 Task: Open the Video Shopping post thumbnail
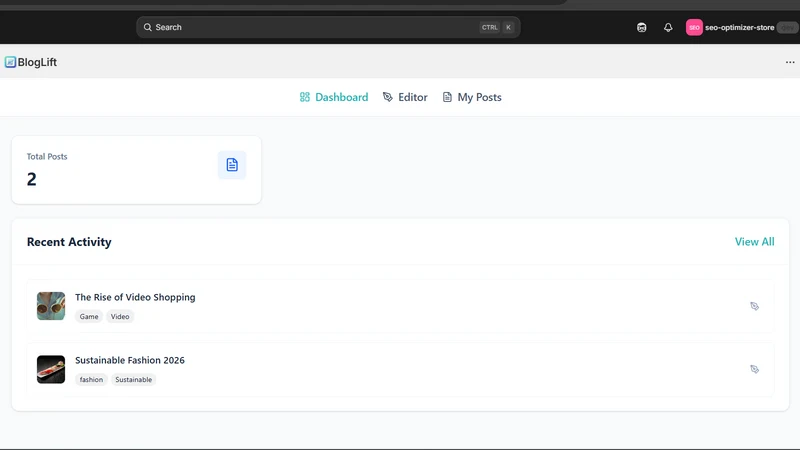pyautogui.click(x=51, y=306)
